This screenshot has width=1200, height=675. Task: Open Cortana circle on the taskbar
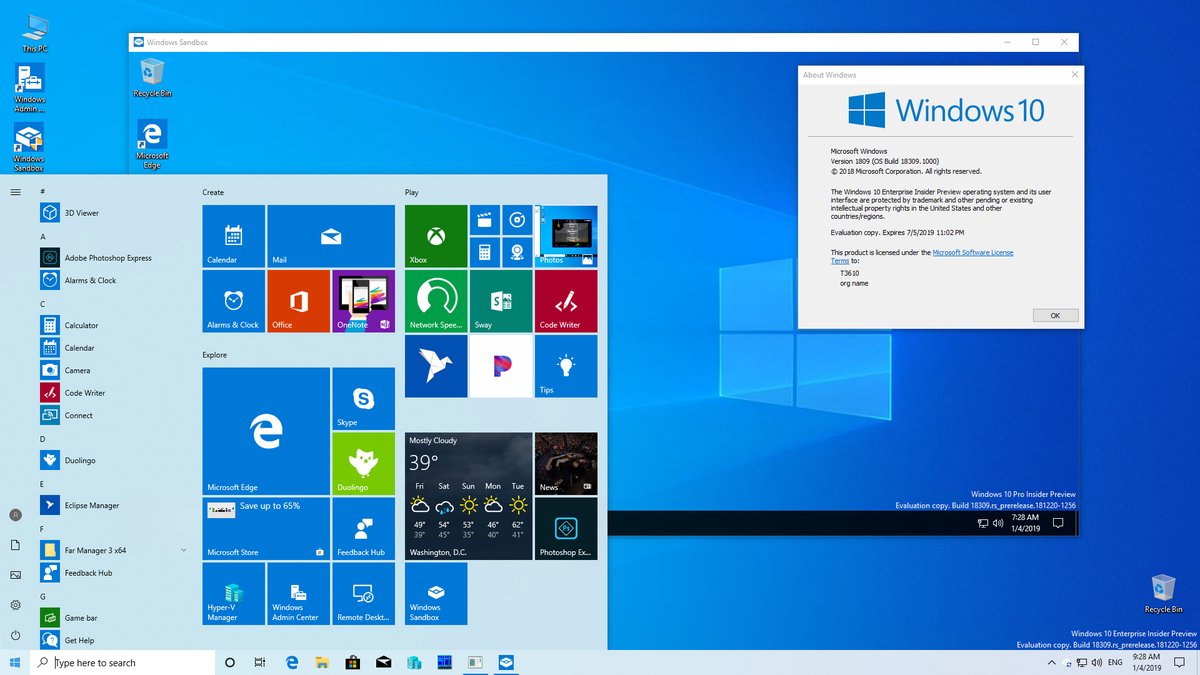coord(230,663)
